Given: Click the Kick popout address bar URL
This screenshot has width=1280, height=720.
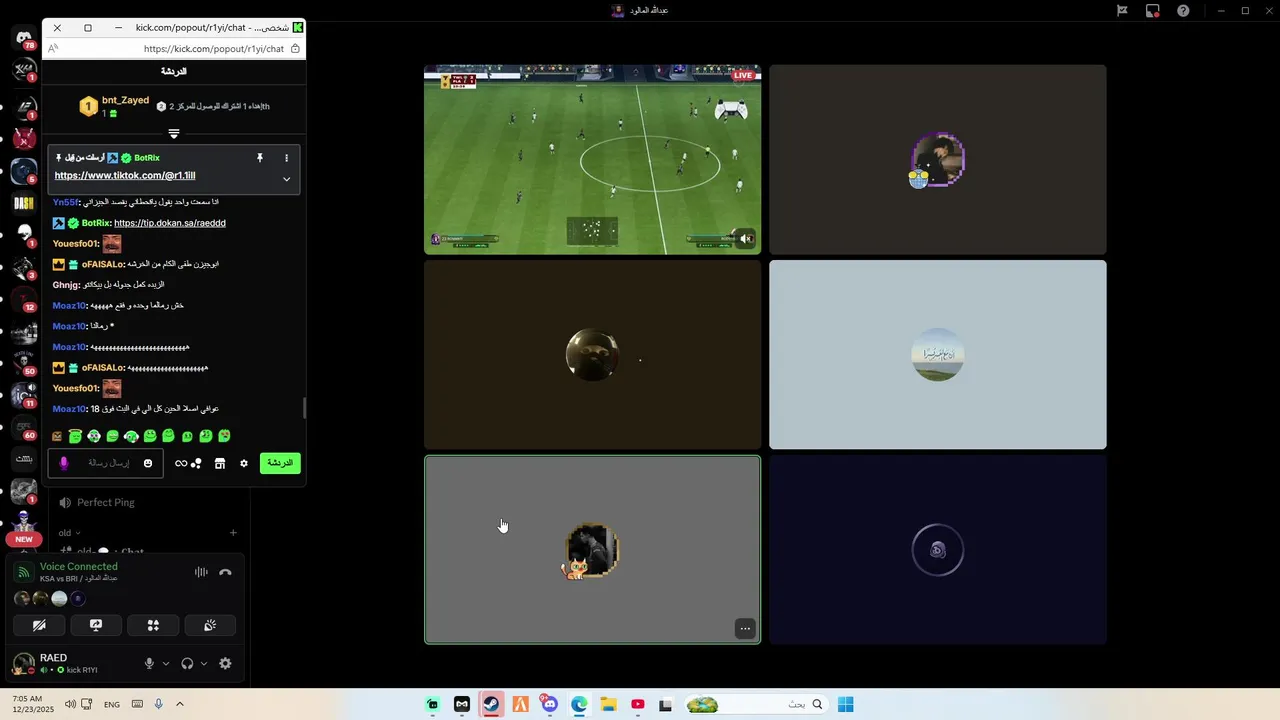Looking at the screenshot, I should click(x=214, y=48).
